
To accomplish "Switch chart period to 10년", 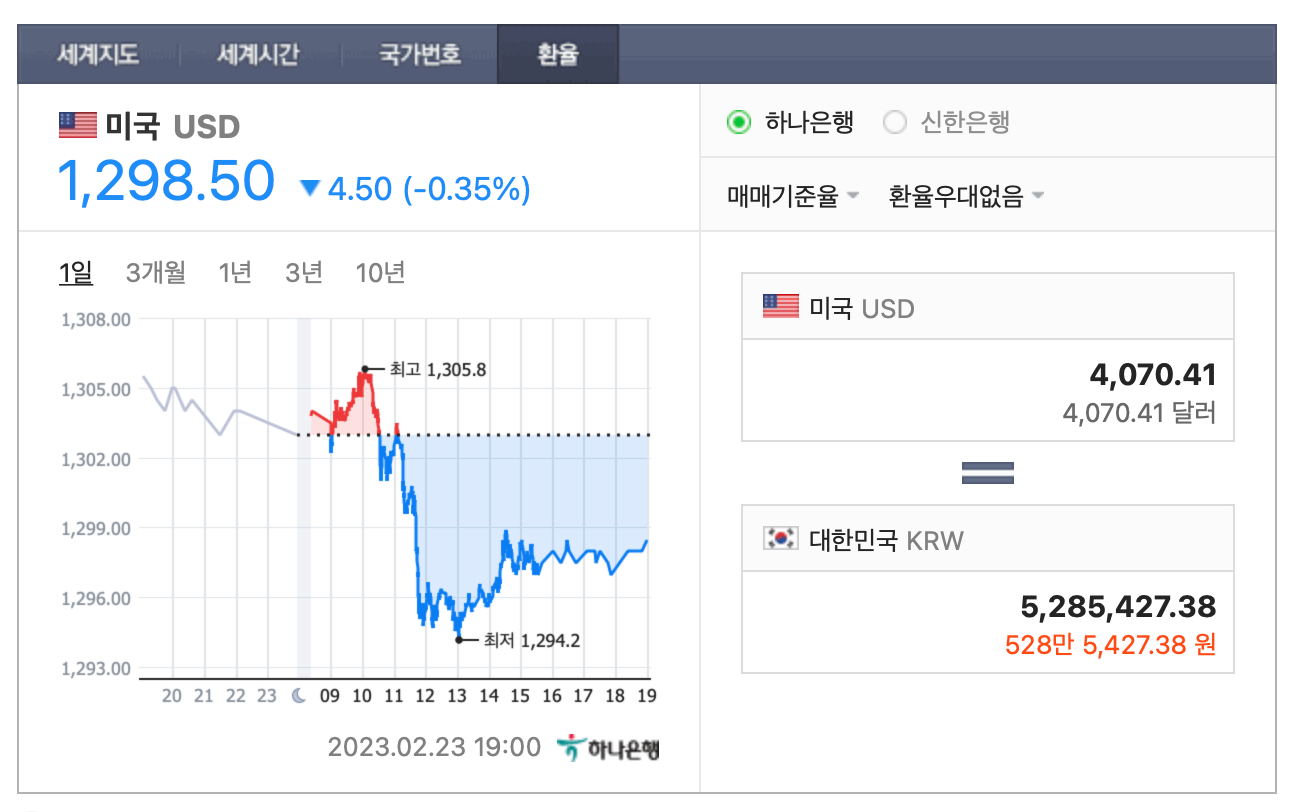I will pos(379,271).
